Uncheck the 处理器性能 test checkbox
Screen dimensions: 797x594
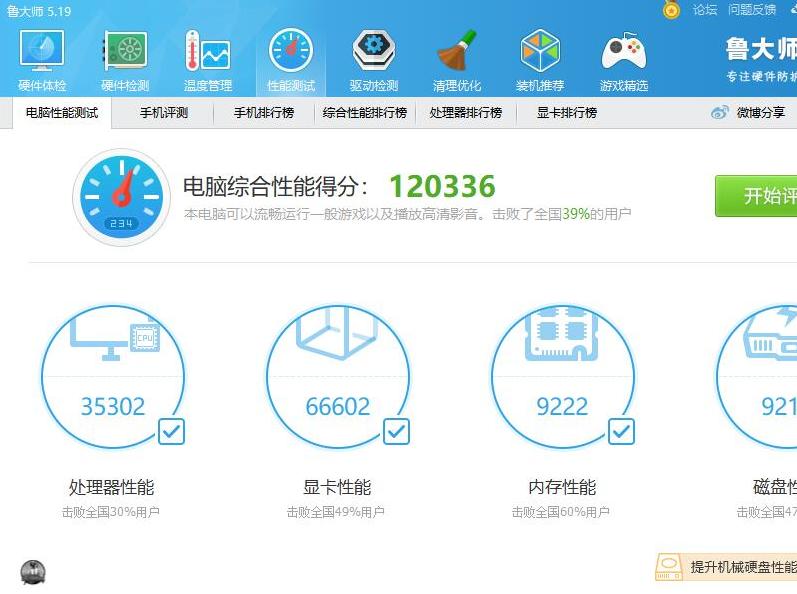(171, 431)
